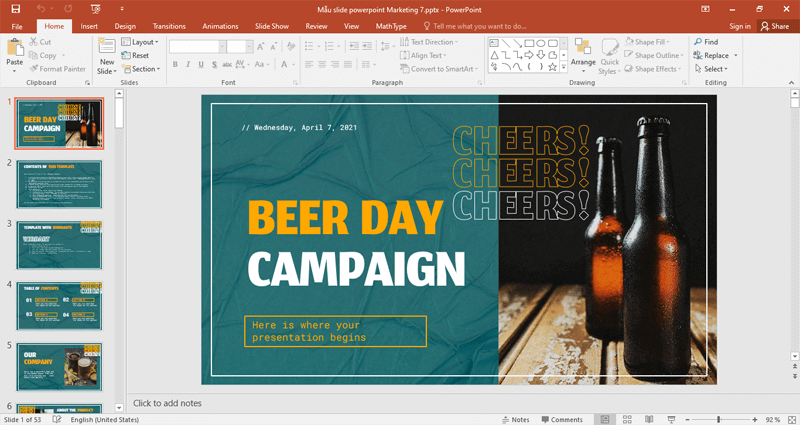Open Select dropdown in Editing

click(x=711, y=68)
